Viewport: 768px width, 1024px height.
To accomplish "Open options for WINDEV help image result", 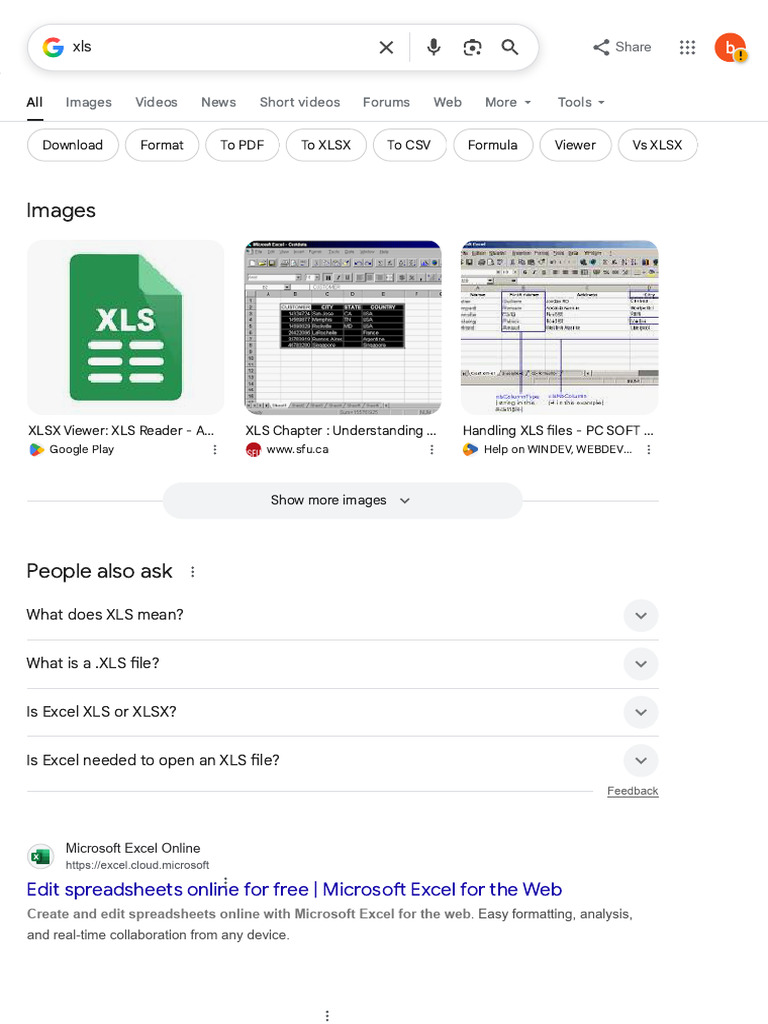I will 648,449.
